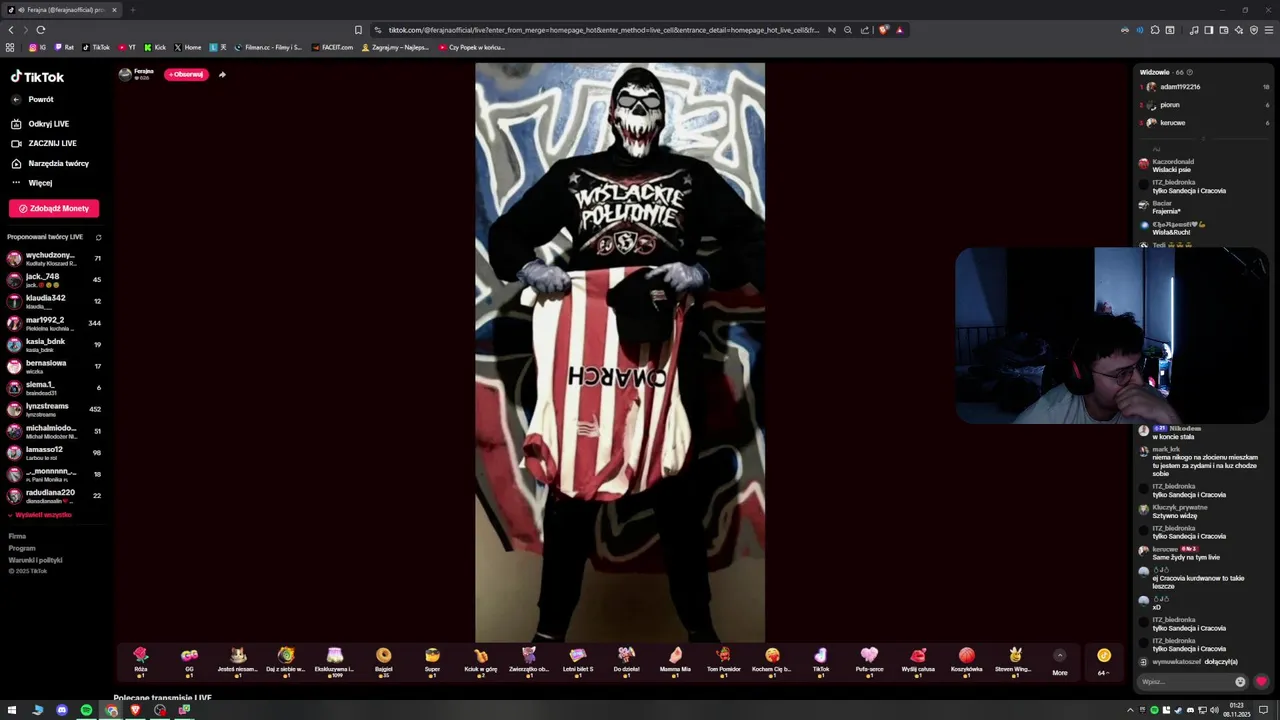Tap the heart like icon in chat
The height and width of the screenshot is (720, 1280).
[x=1261, y=682]
